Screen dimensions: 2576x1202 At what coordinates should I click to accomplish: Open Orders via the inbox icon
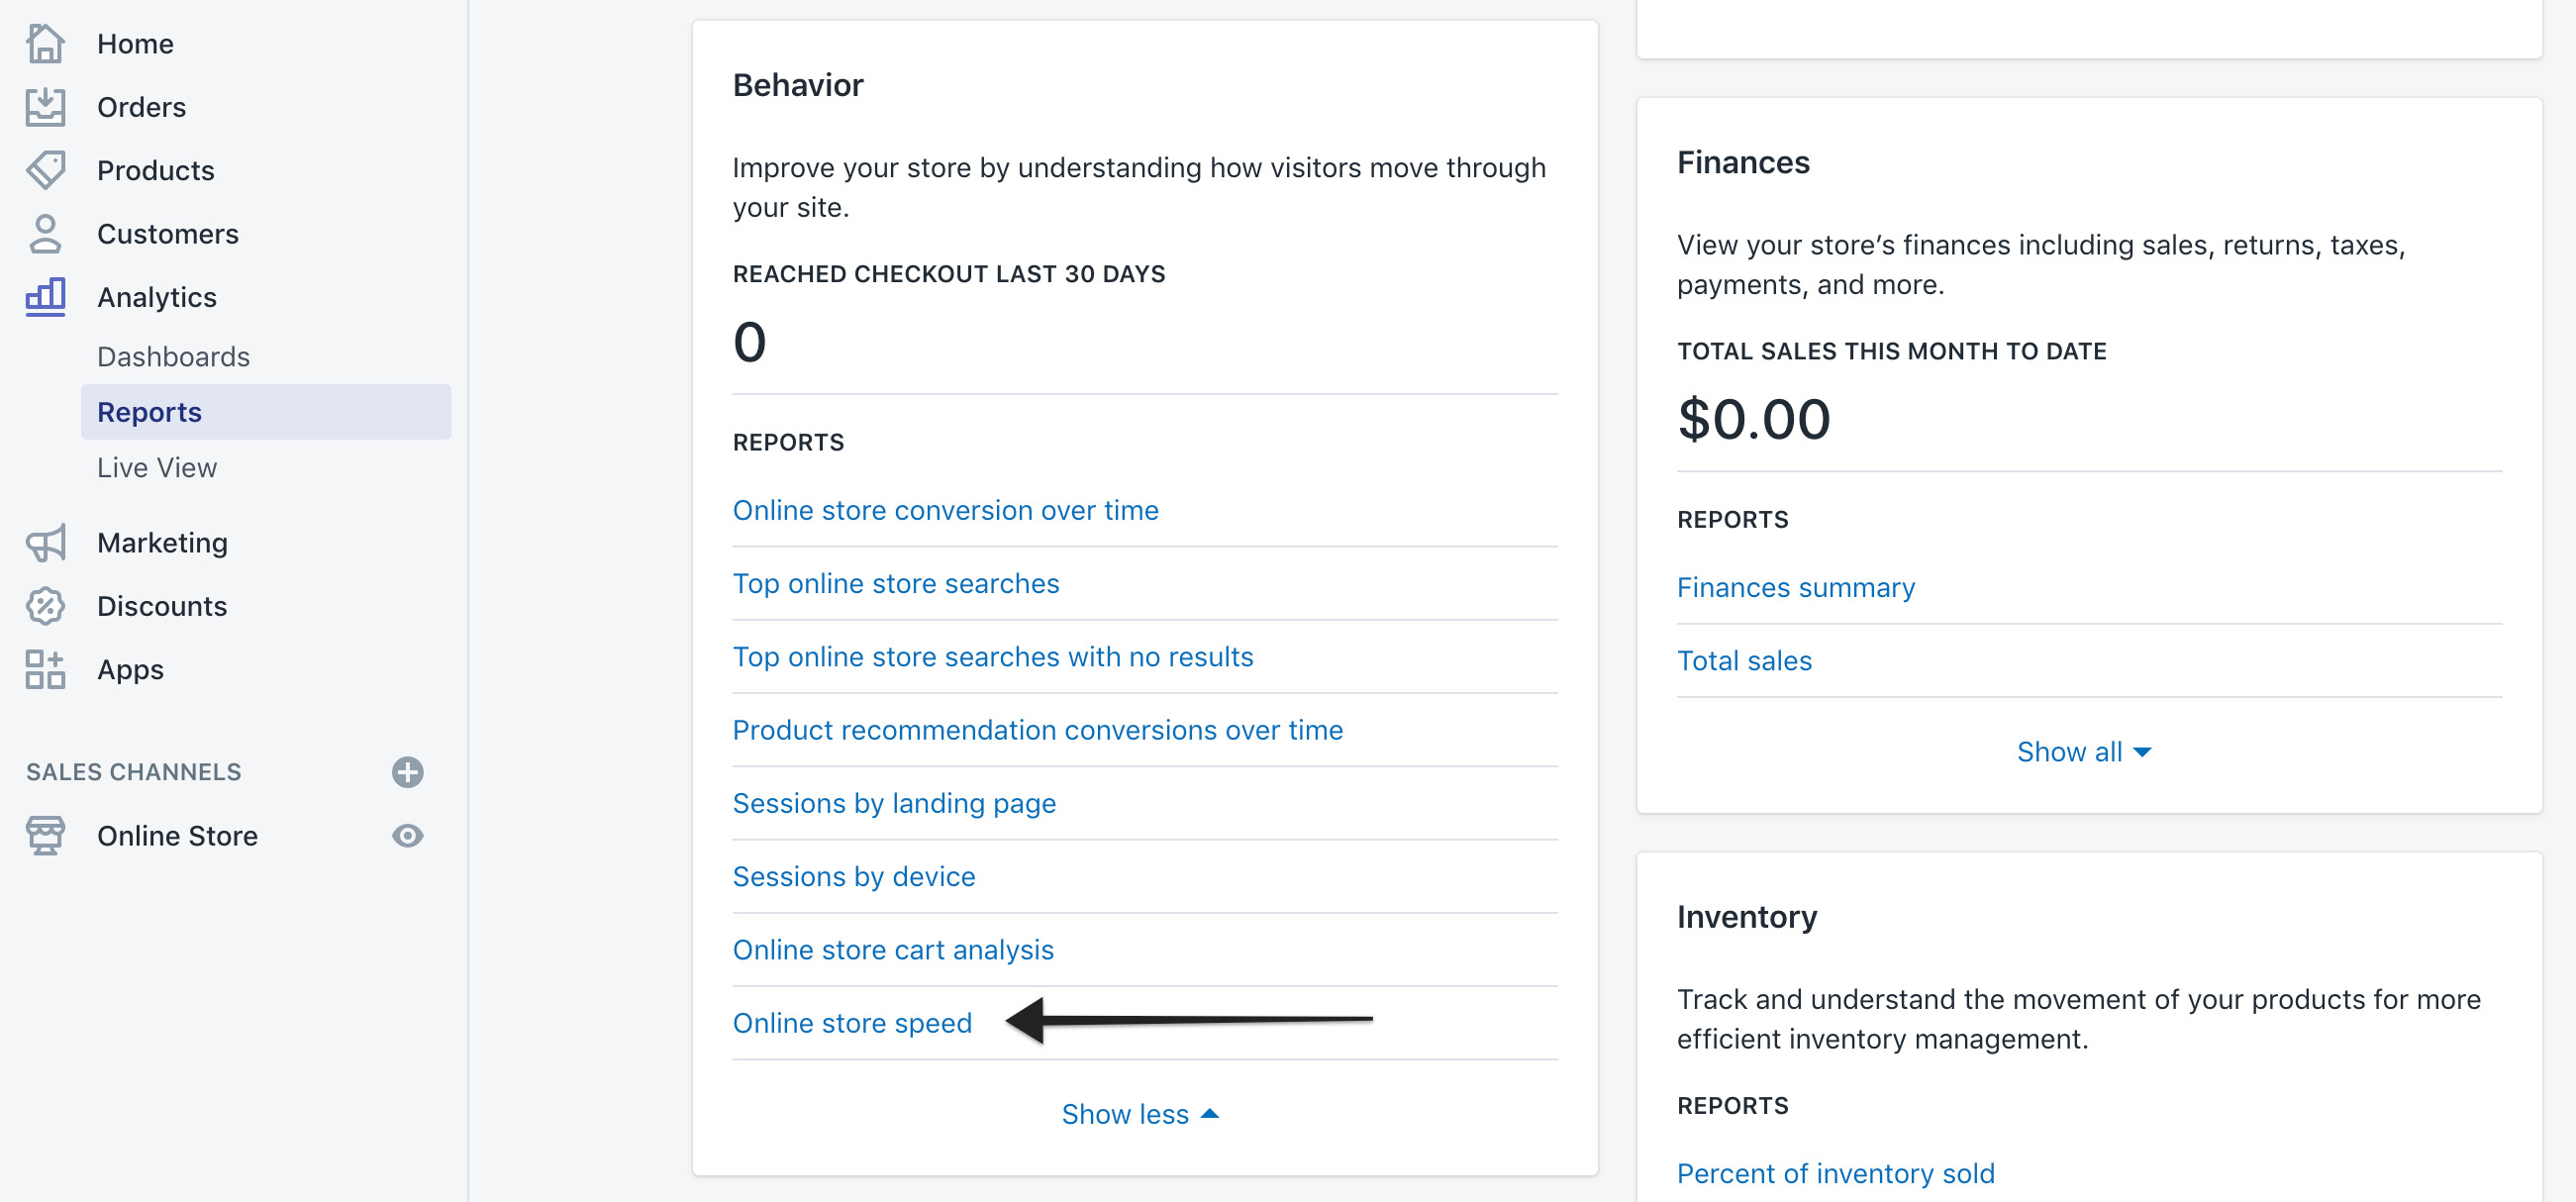pyautogui.click(x=45, y=107)
